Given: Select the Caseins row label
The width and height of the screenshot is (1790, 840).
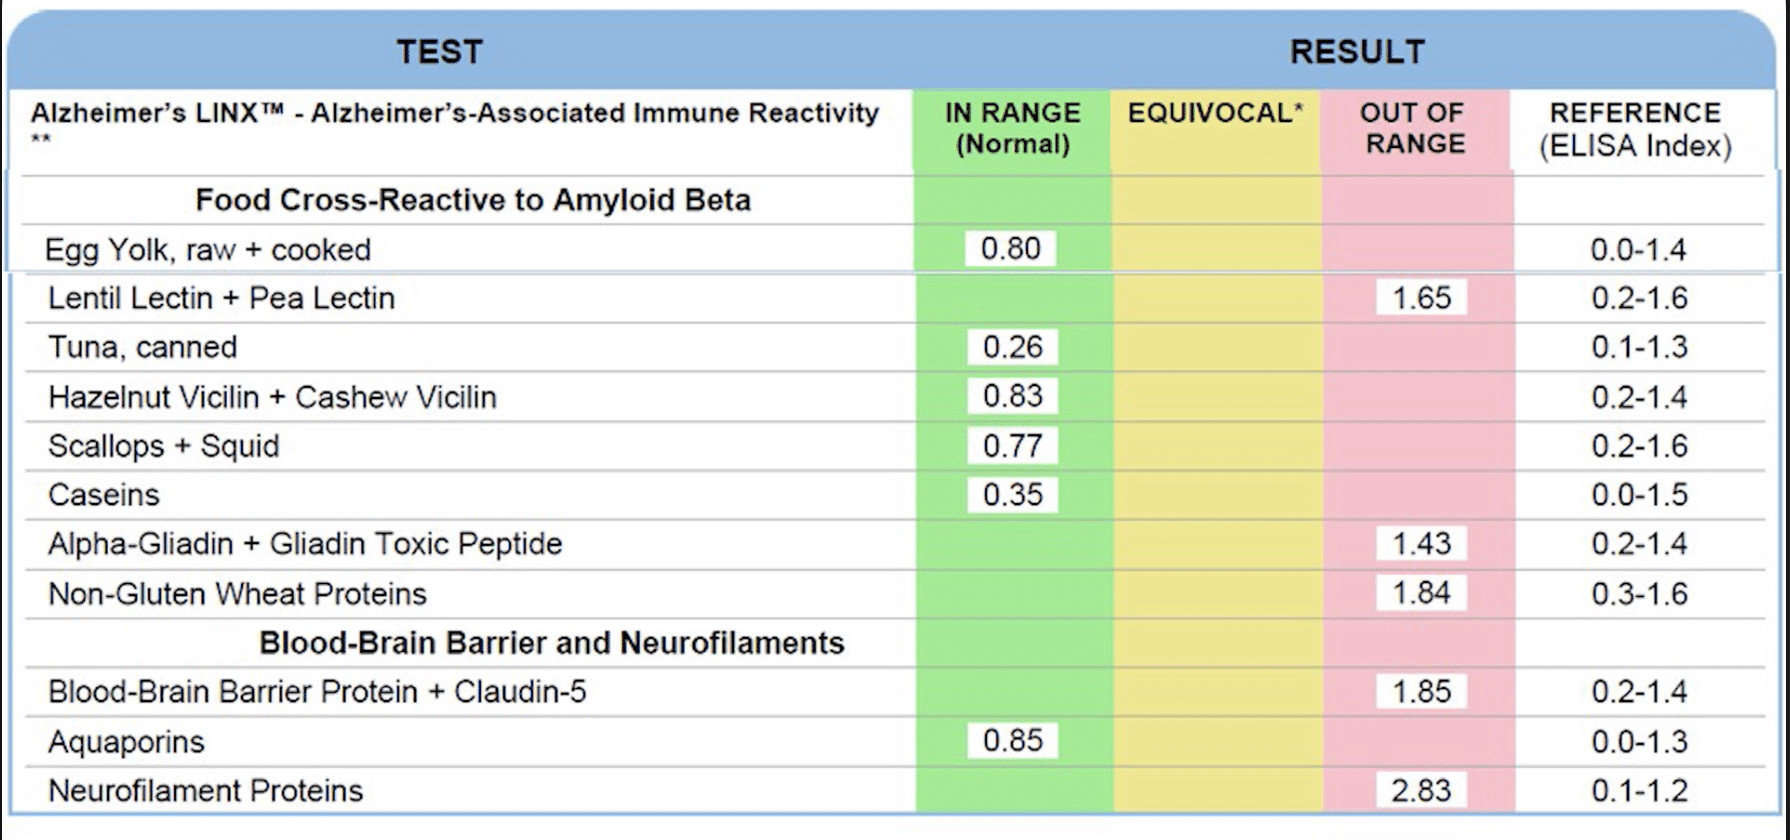Looking at the screenshot, I should [104, 495].
